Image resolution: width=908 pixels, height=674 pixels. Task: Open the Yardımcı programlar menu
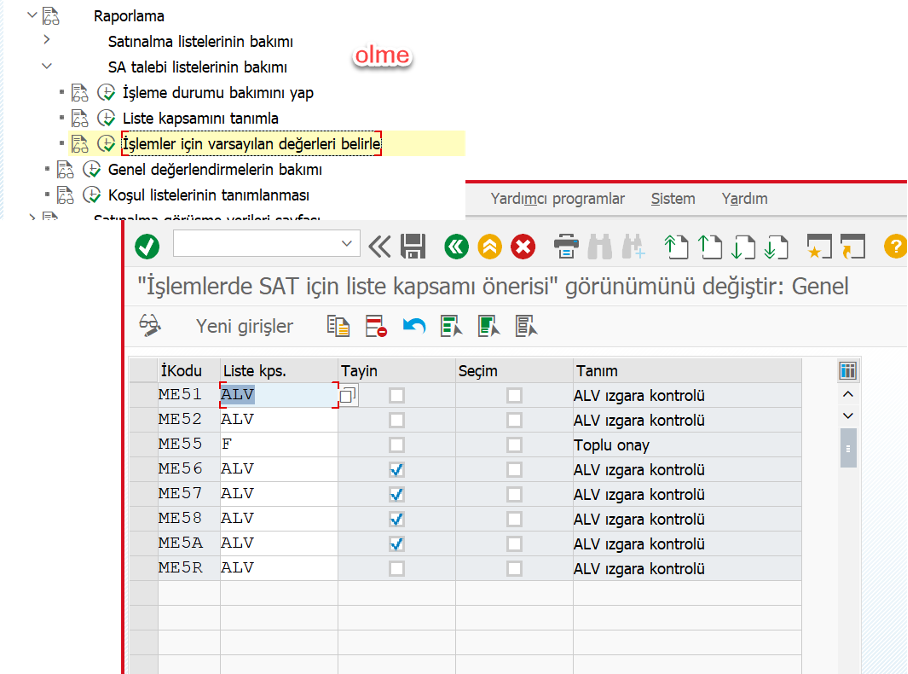[557, 199]
